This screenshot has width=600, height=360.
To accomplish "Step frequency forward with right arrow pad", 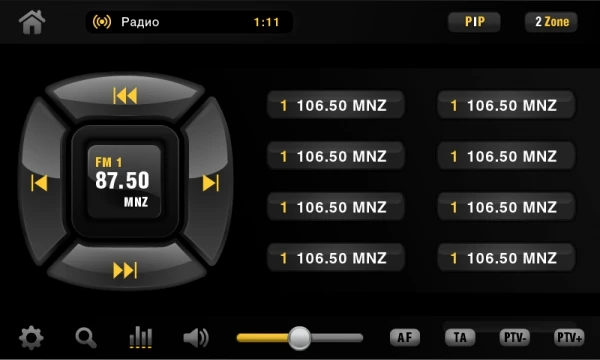I will 210,183.
